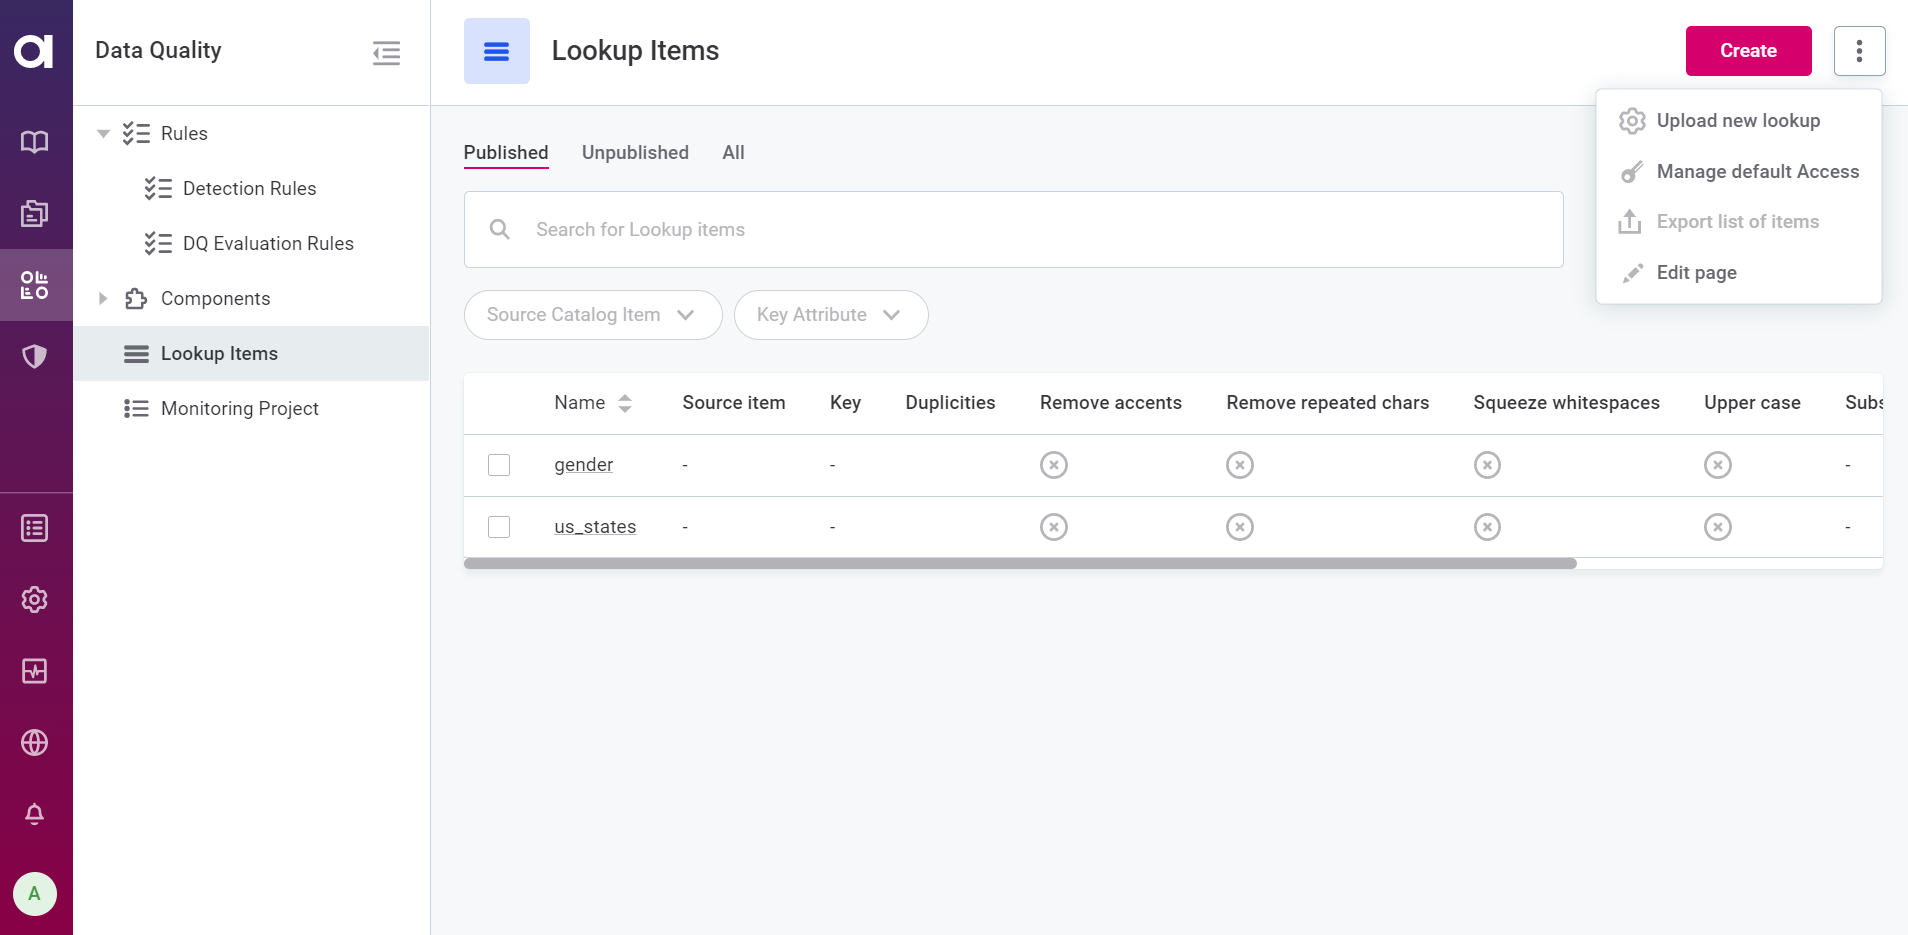Focus the Search for Lookup items field
This screenshot has height=935, width=1908.
click(1014, 230)
